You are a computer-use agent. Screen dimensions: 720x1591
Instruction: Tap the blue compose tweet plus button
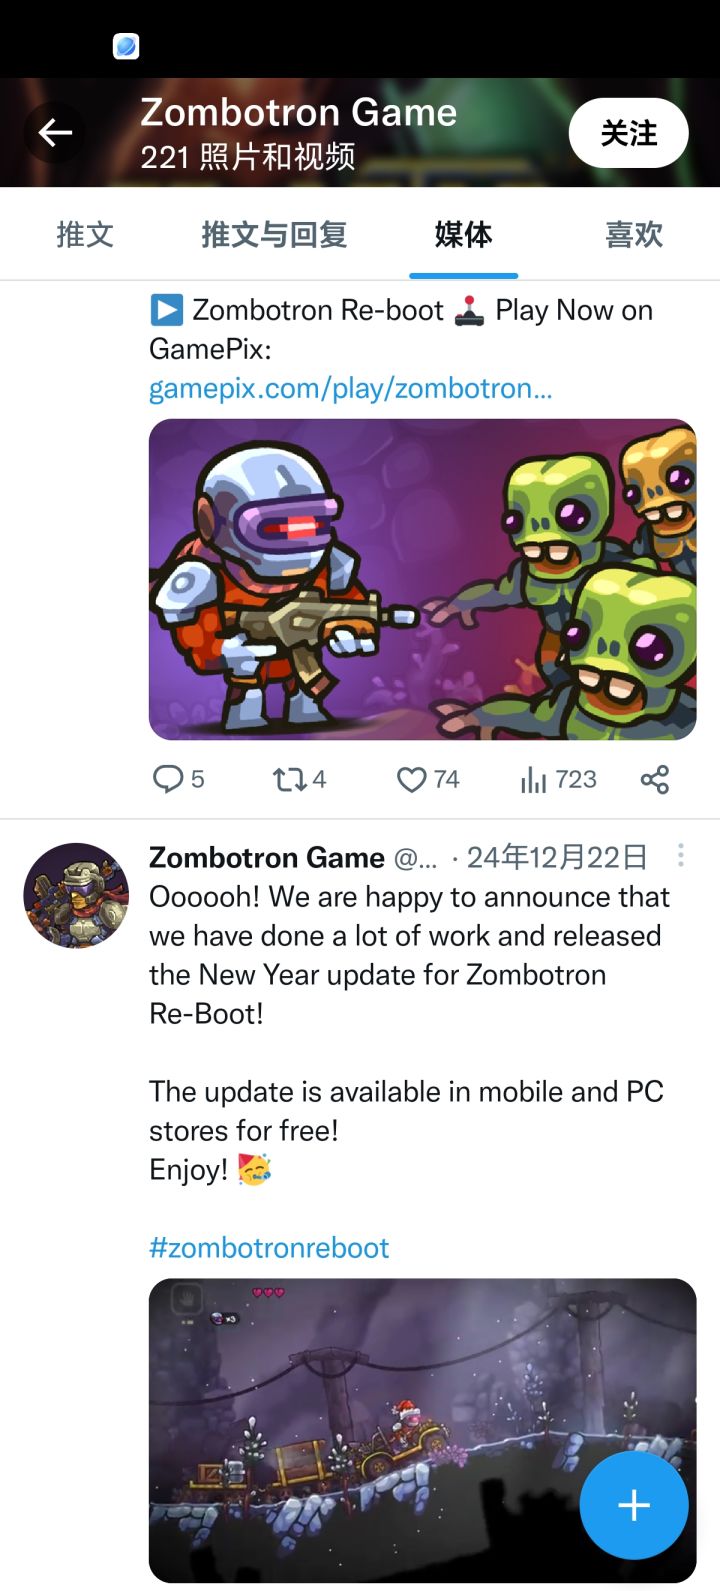tap(633, 1505)
